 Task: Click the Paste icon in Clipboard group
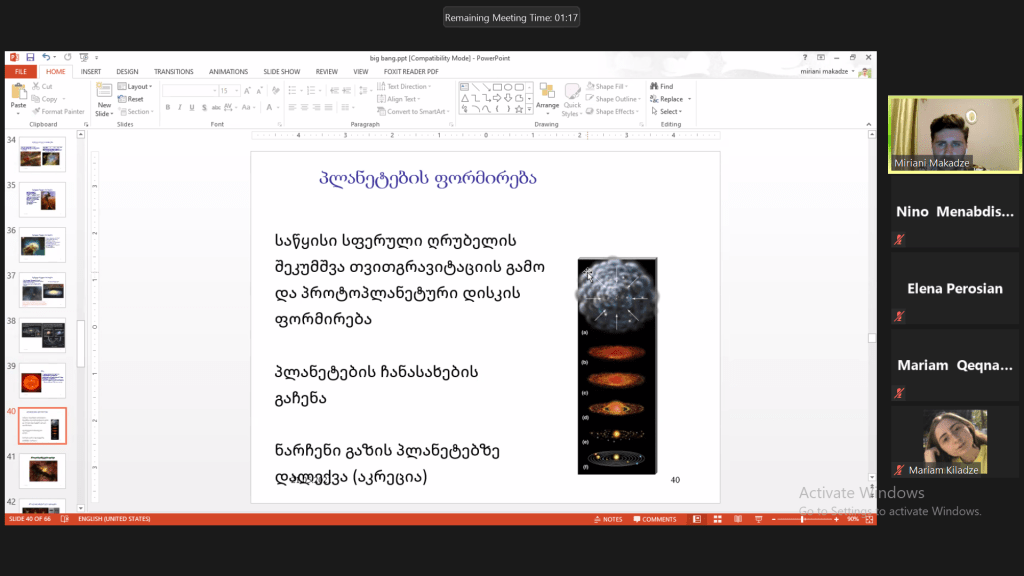pyautogui.click(x=18, y=94)
